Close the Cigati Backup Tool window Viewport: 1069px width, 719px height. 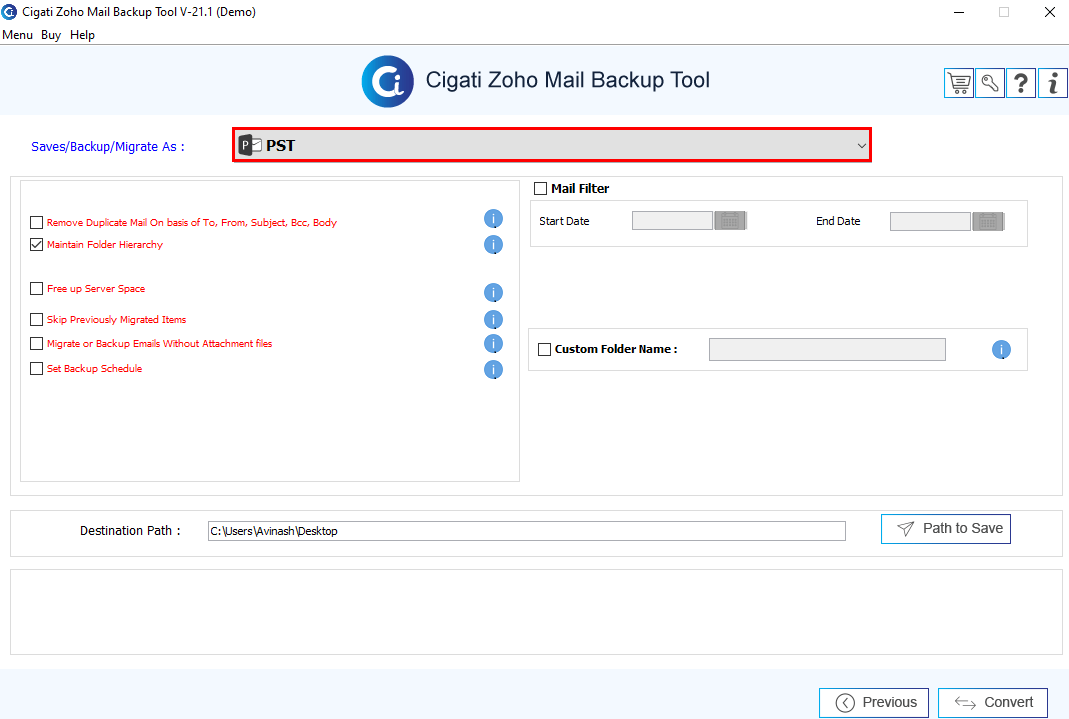click(1050, 12)
